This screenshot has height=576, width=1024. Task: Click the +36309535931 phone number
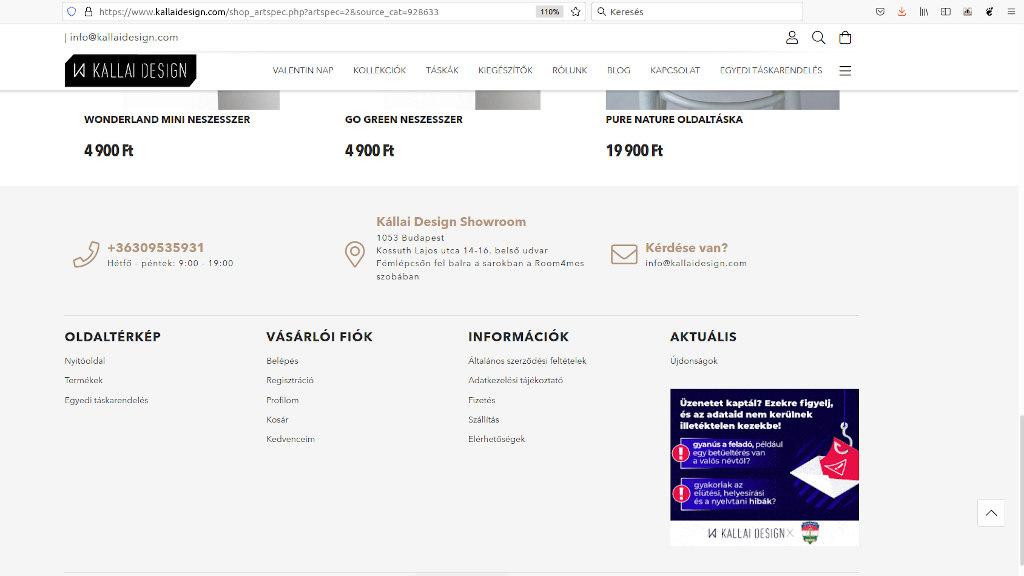click(x=155, y=248)
